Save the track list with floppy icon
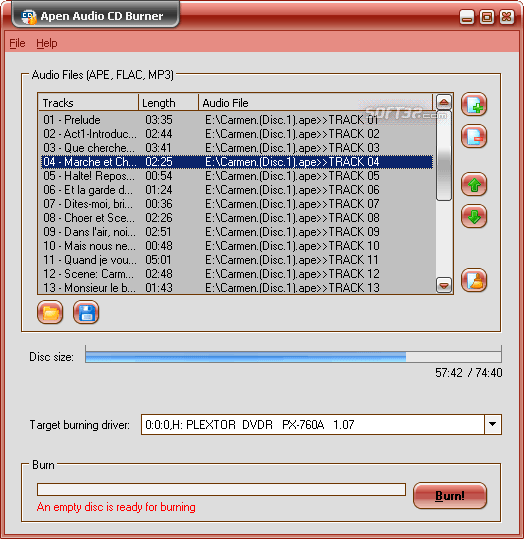The image size is (524, 539). 86,312
